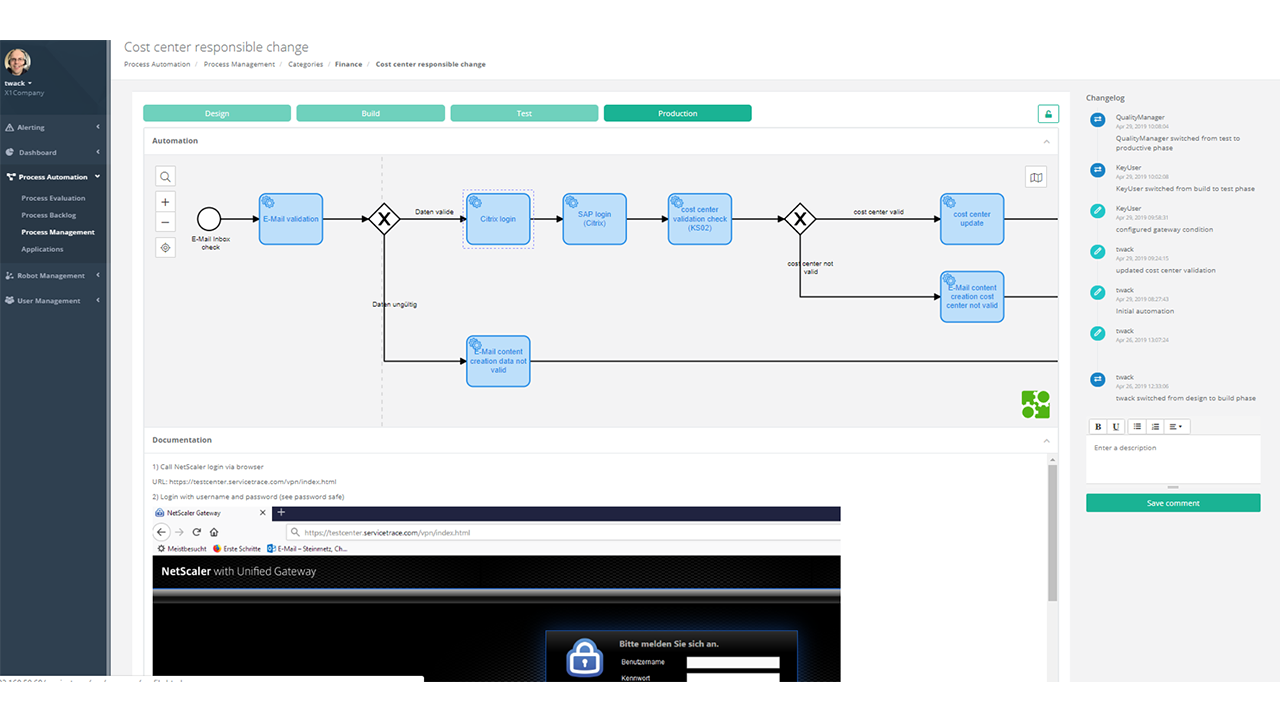This screenshot has width=1280, height=720.
Task: Open the Finance breadcrumb link
Action: pos(348,63)
